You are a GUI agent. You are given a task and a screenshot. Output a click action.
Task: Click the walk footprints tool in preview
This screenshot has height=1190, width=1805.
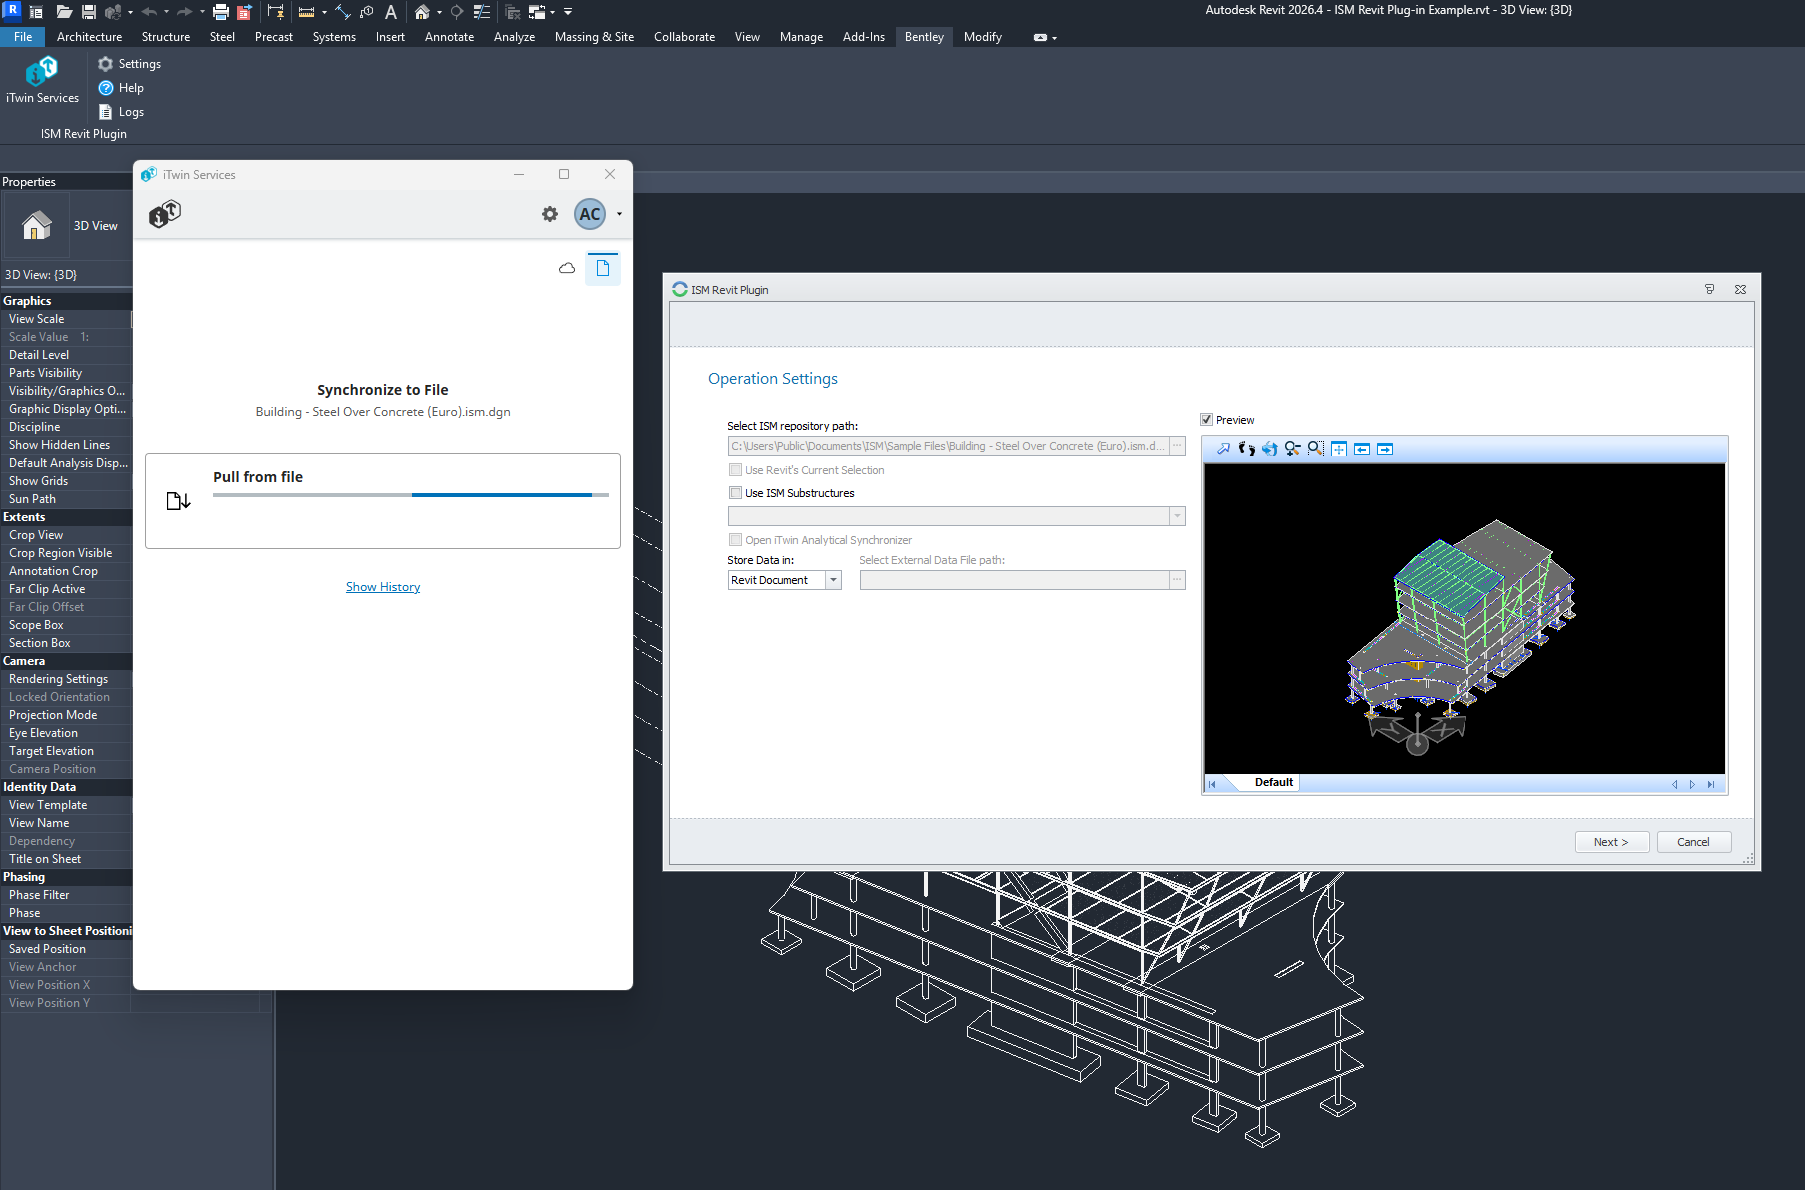[x=1246, y=449]
